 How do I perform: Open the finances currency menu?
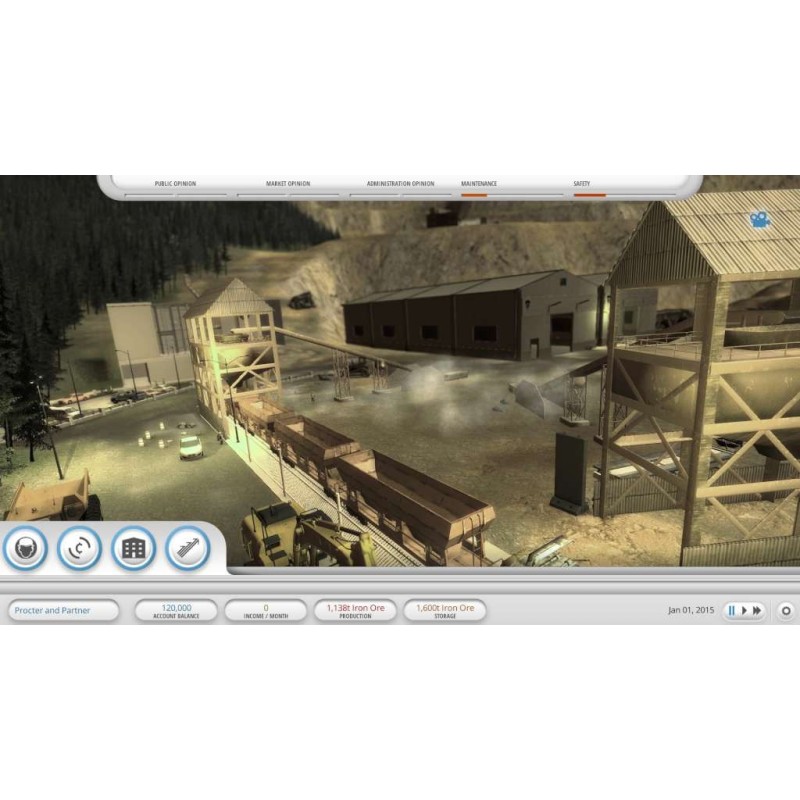(x=79, y=548)
